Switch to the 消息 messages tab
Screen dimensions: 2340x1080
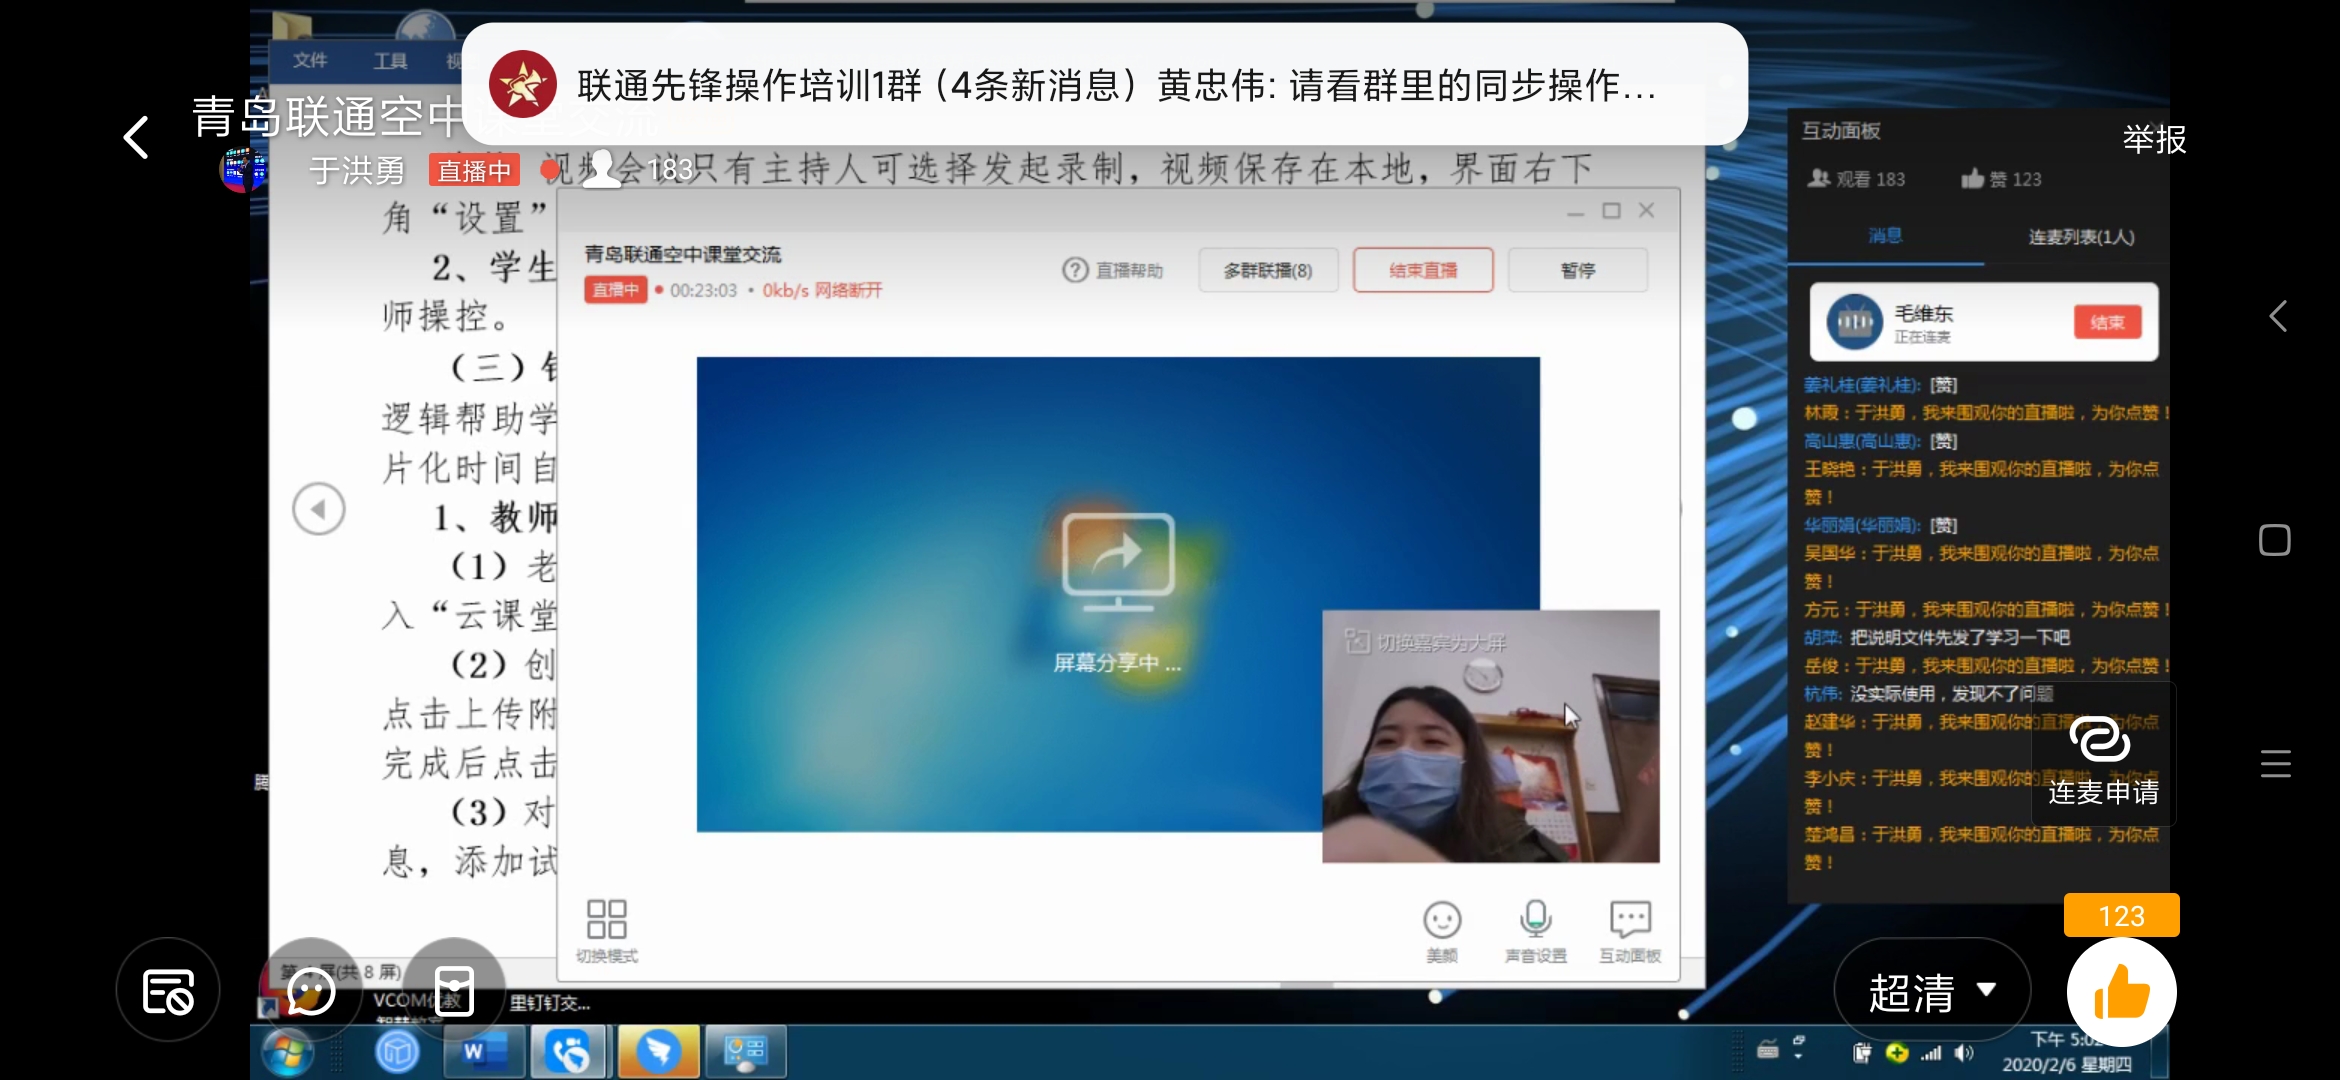[1885, 236]
